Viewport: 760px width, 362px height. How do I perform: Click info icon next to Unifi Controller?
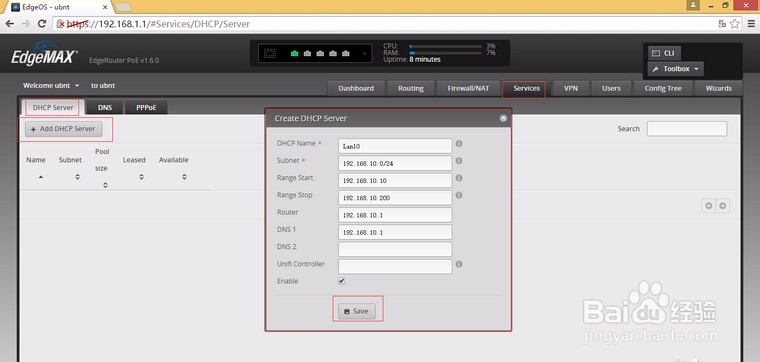coord(459,264)
